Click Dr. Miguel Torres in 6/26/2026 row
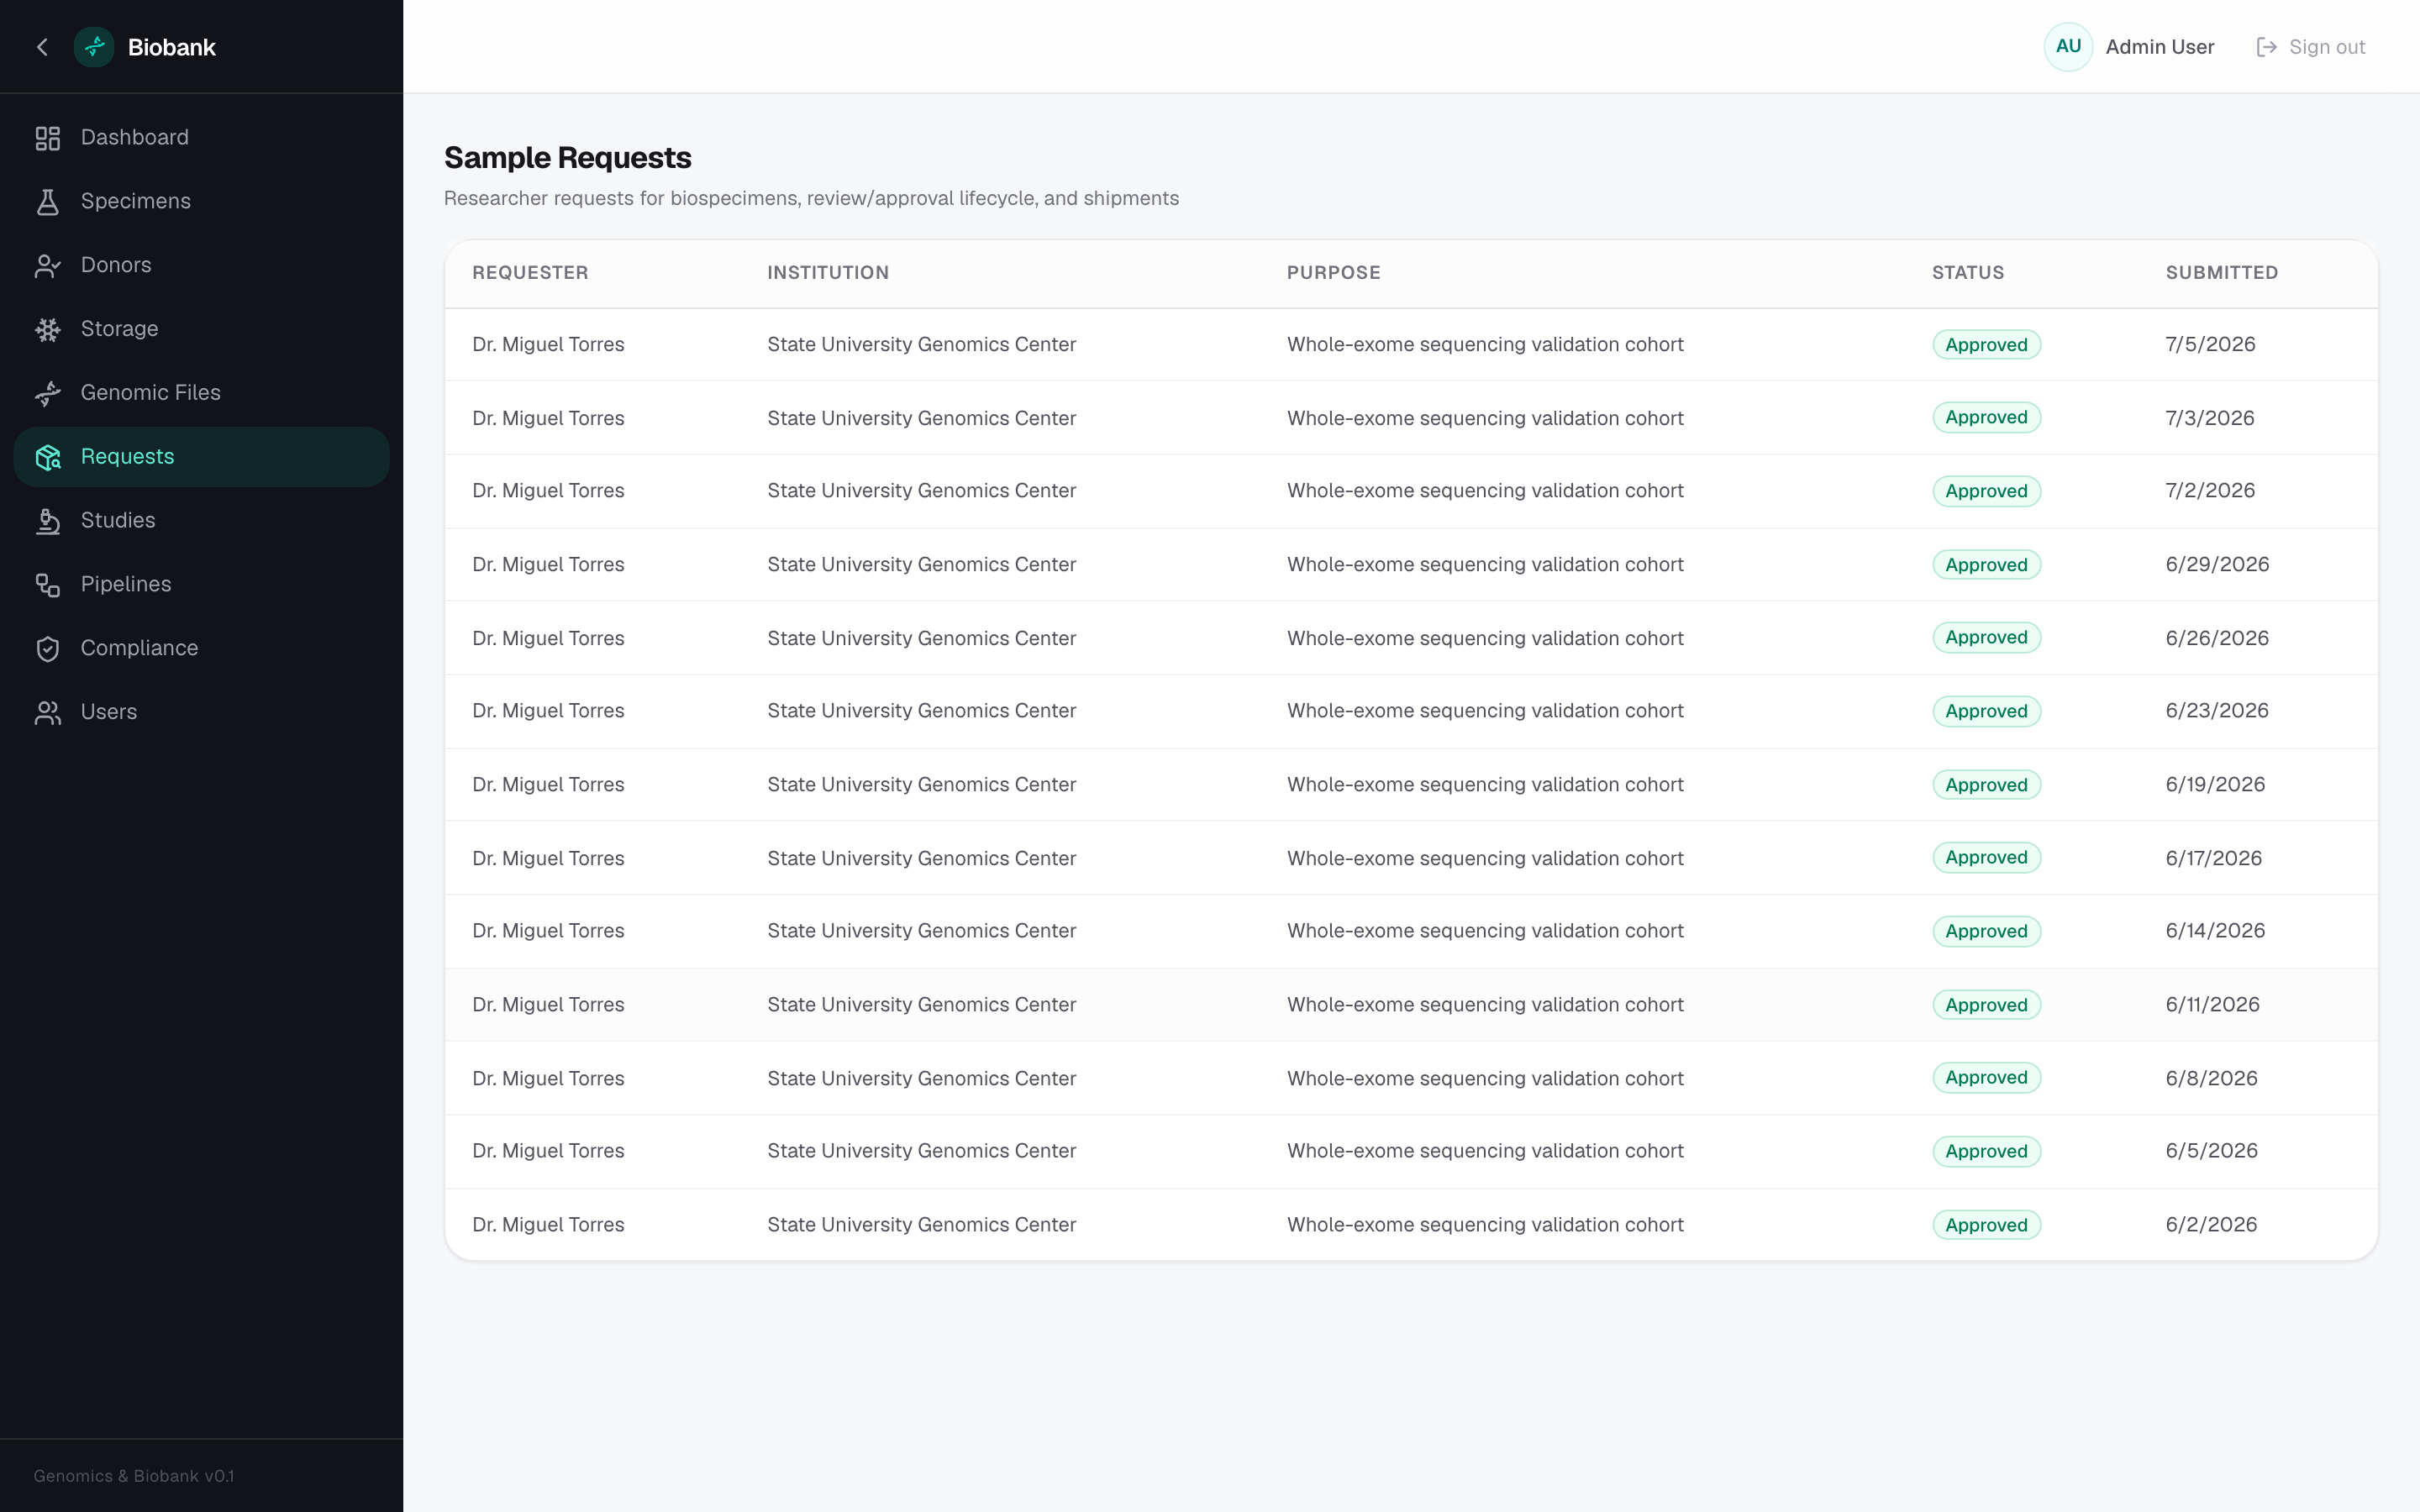The image size is (2420, 1512). (548, 638)
